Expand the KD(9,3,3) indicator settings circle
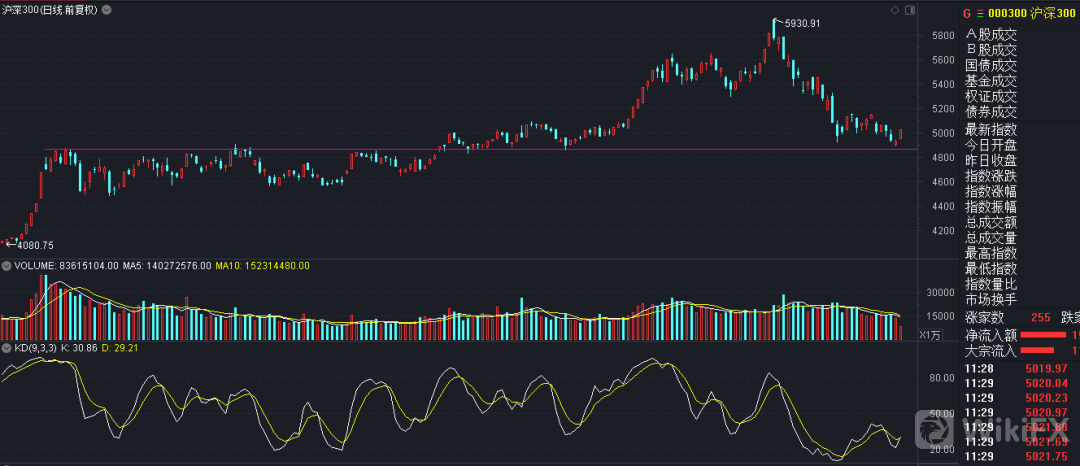This screenshot has width=1080, height=466. pos(6,348)
